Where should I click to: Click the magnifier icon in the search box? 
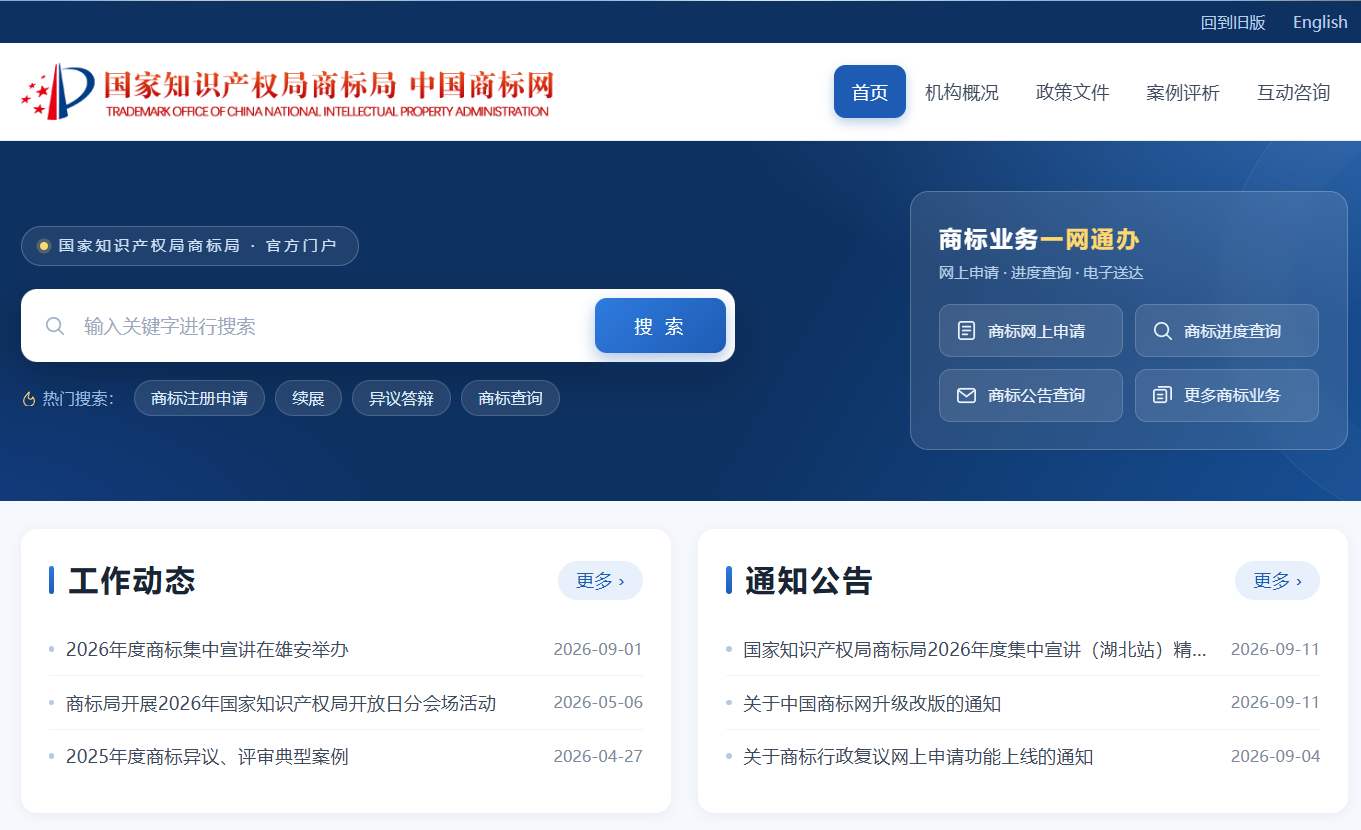point(55,326)
